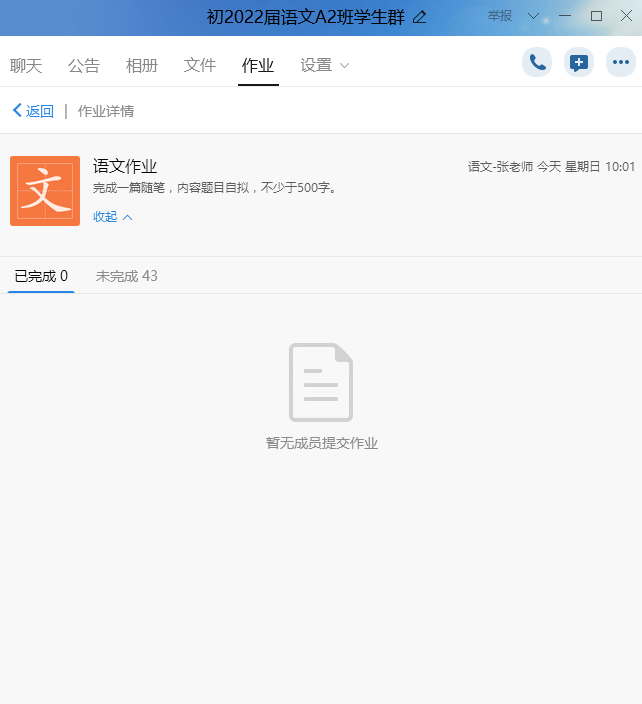Expand the 设置 settings dropdown
Viewport: 642px width, 704px height.
[325, 66]
